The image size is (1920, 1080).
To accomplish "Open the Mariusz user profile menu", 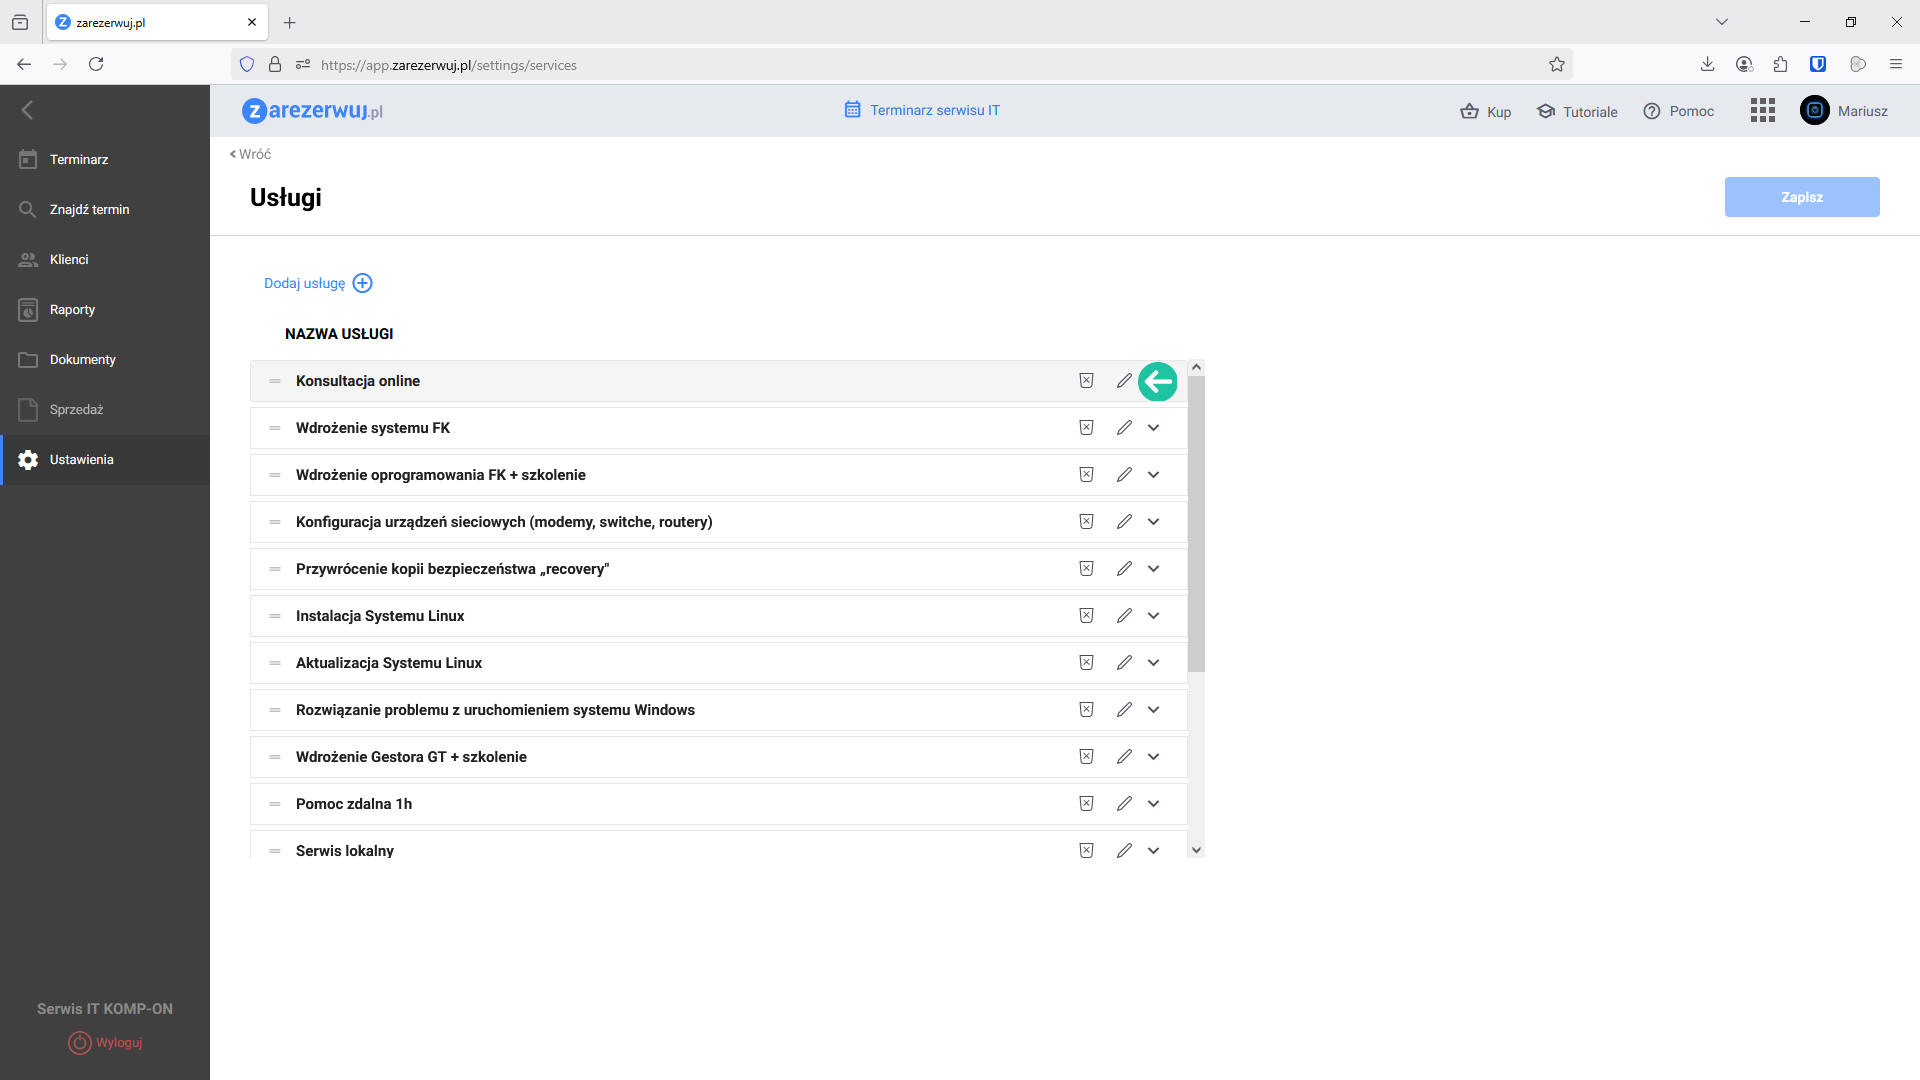I will coord(1844,111).
